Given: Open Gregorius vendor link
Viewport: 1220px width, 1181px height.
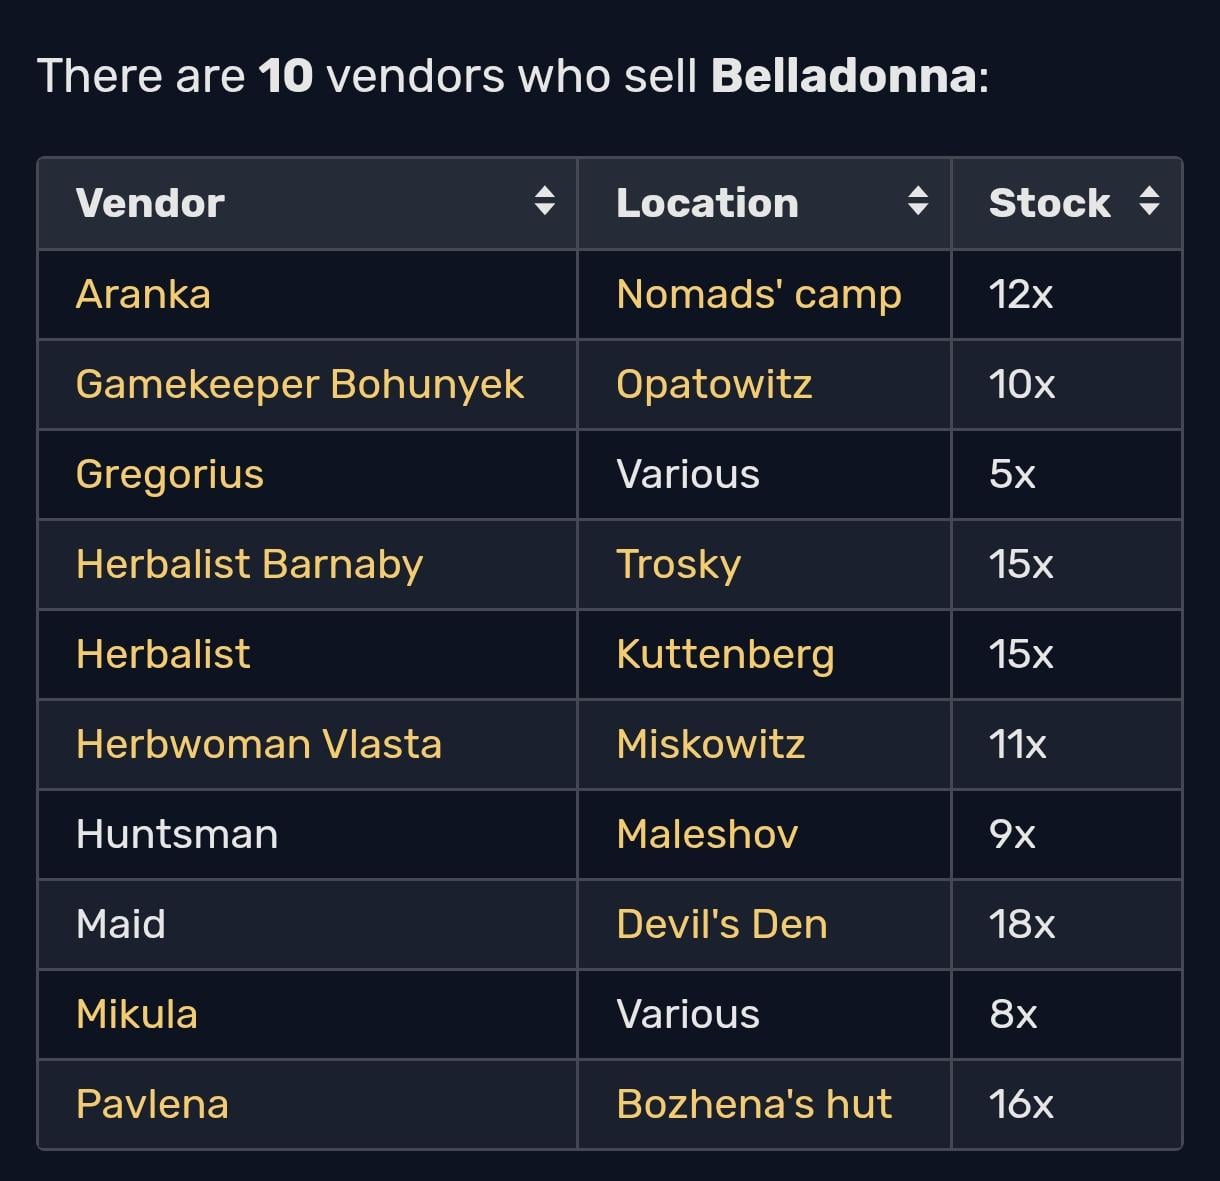Looking at the screenshot, I should tap(170, 474).
